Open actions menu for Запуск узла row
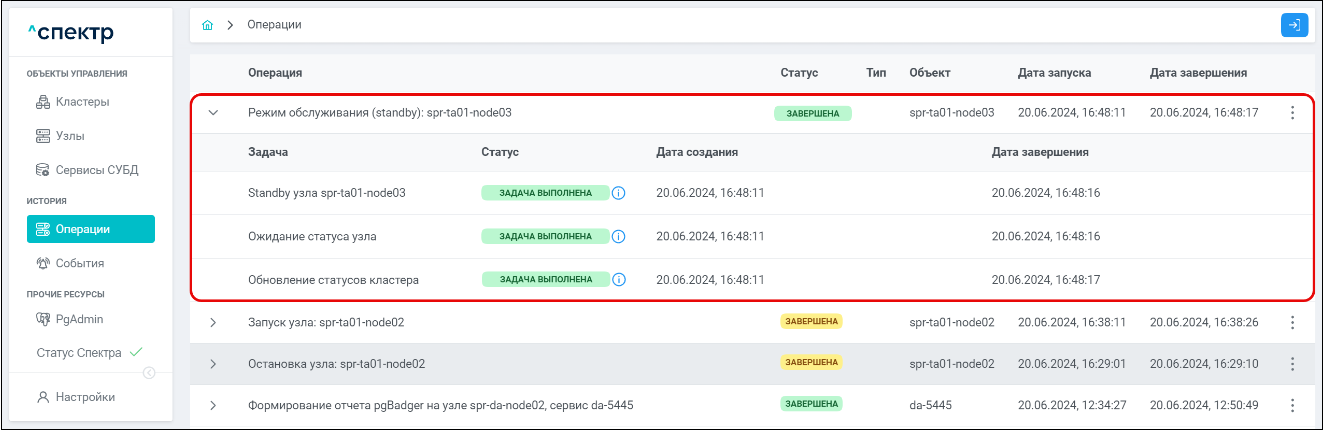The image size is (1324, 431). pyautogui.click(x=1292, y=322)
